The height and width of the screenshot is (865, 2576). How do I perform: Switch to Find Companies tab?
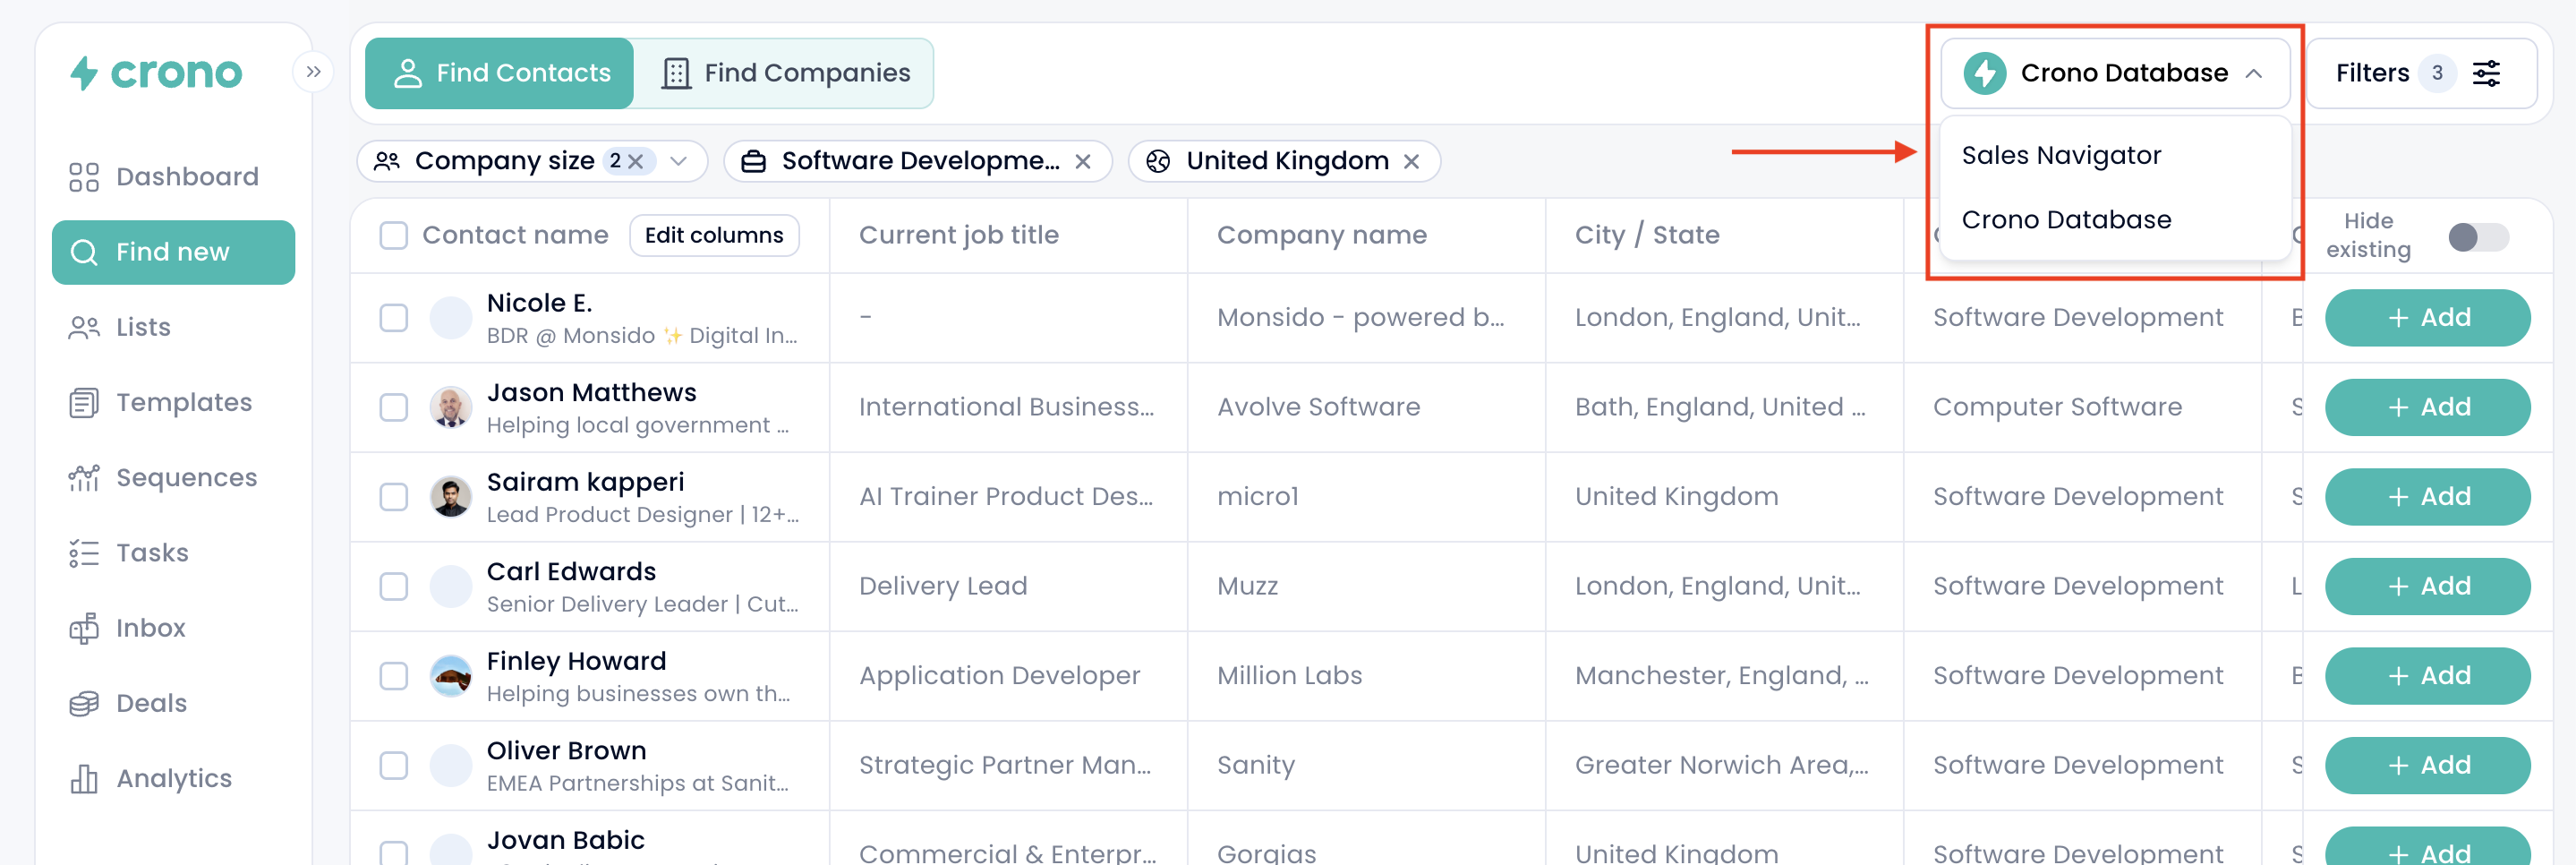[784, 73]
